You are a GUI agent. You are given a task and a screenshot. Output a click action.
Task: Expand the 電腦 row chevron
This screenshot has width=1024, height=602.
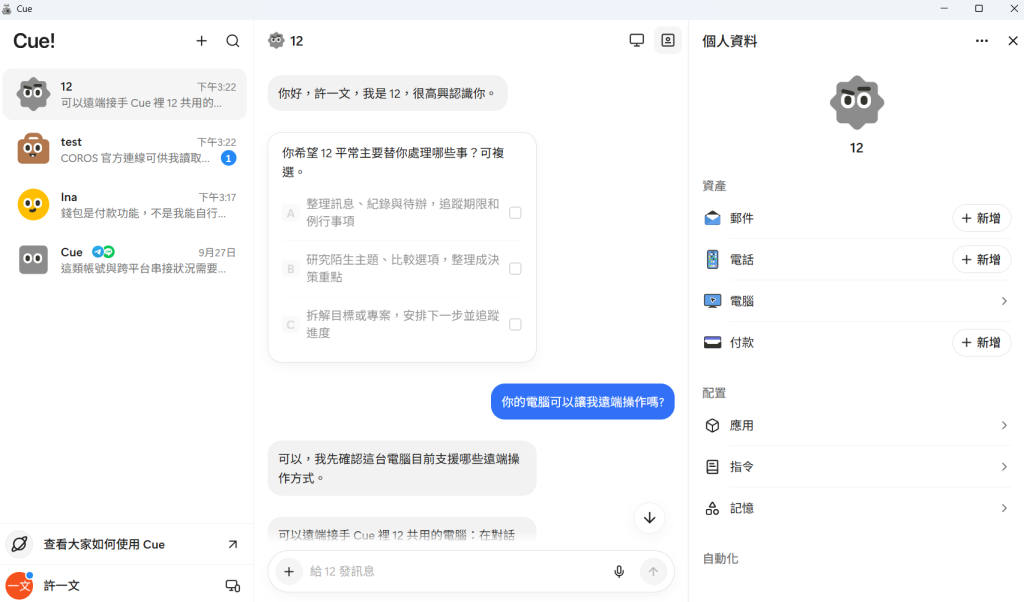(x=1004, y=301)
